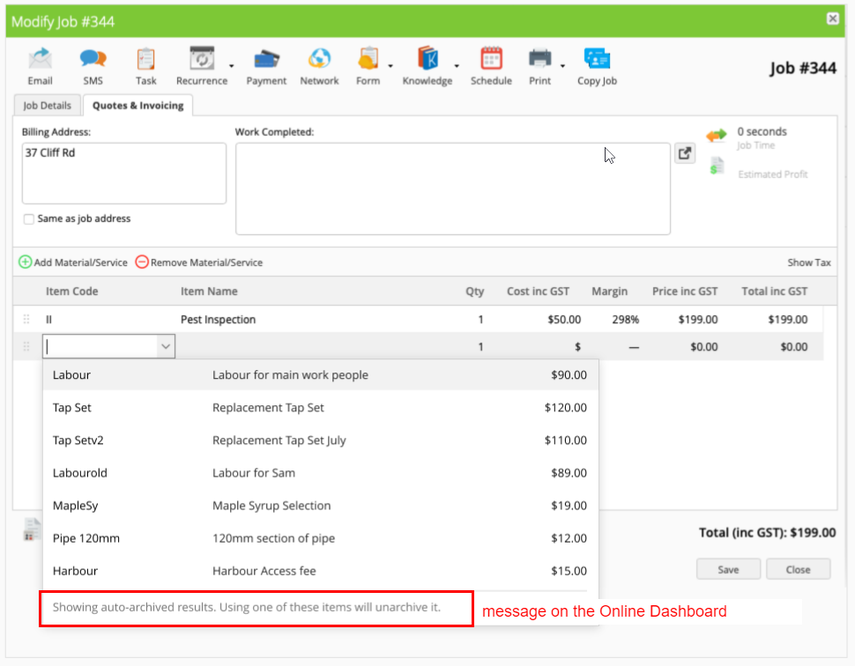
Task: Open the Schedule calendar icon
Action: tap(491, 58)
